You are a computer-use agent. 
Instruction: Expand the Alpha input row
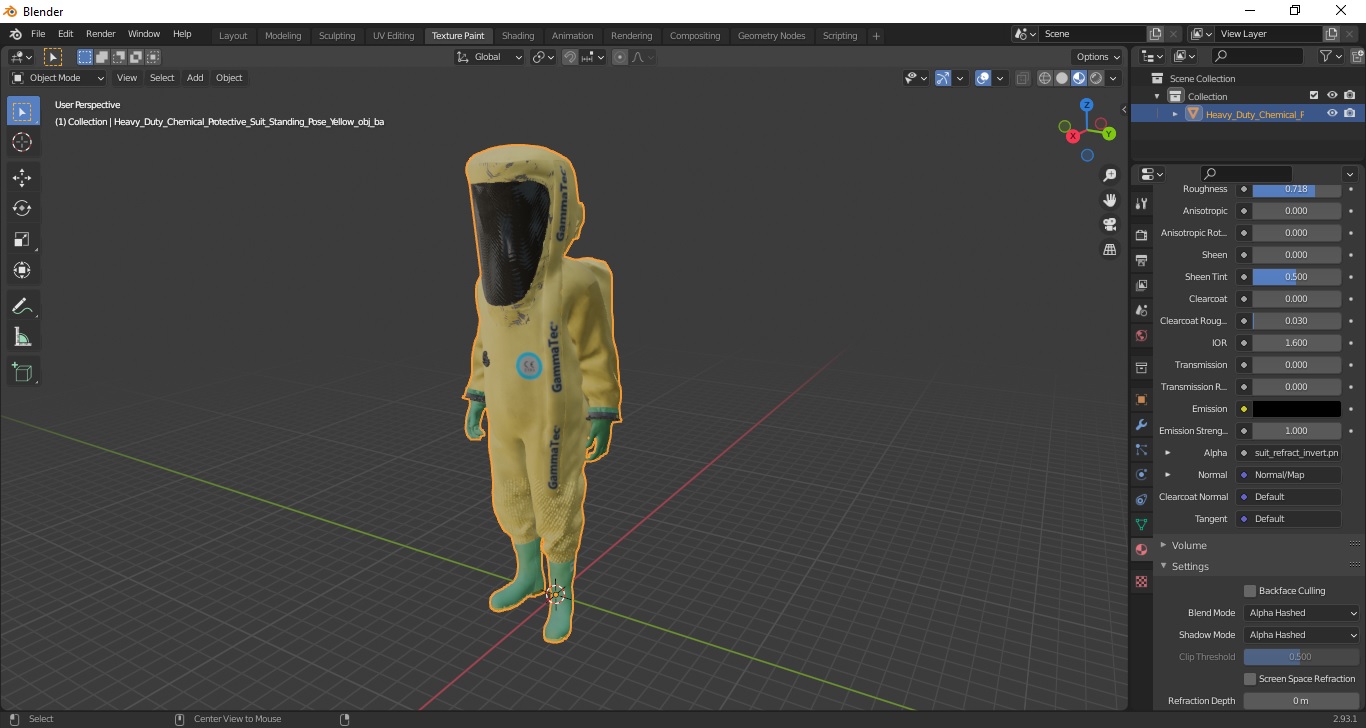(1167, 453)
